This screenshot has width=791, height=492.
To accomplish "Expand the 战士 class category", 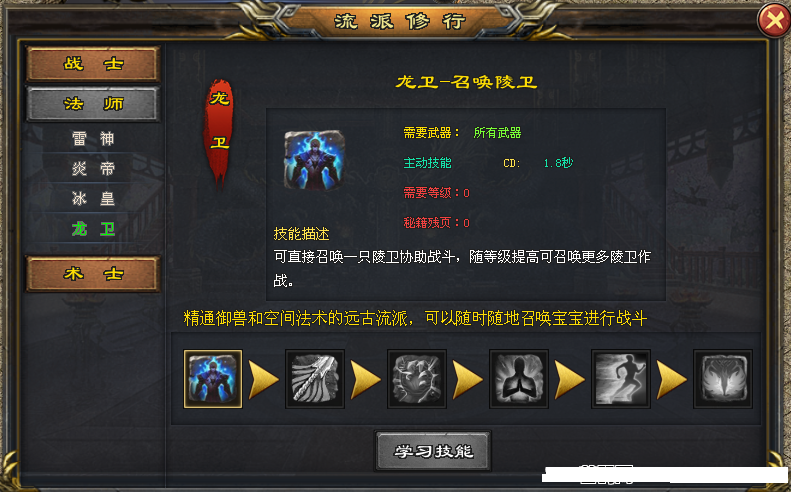I will (x=93, y=64).
